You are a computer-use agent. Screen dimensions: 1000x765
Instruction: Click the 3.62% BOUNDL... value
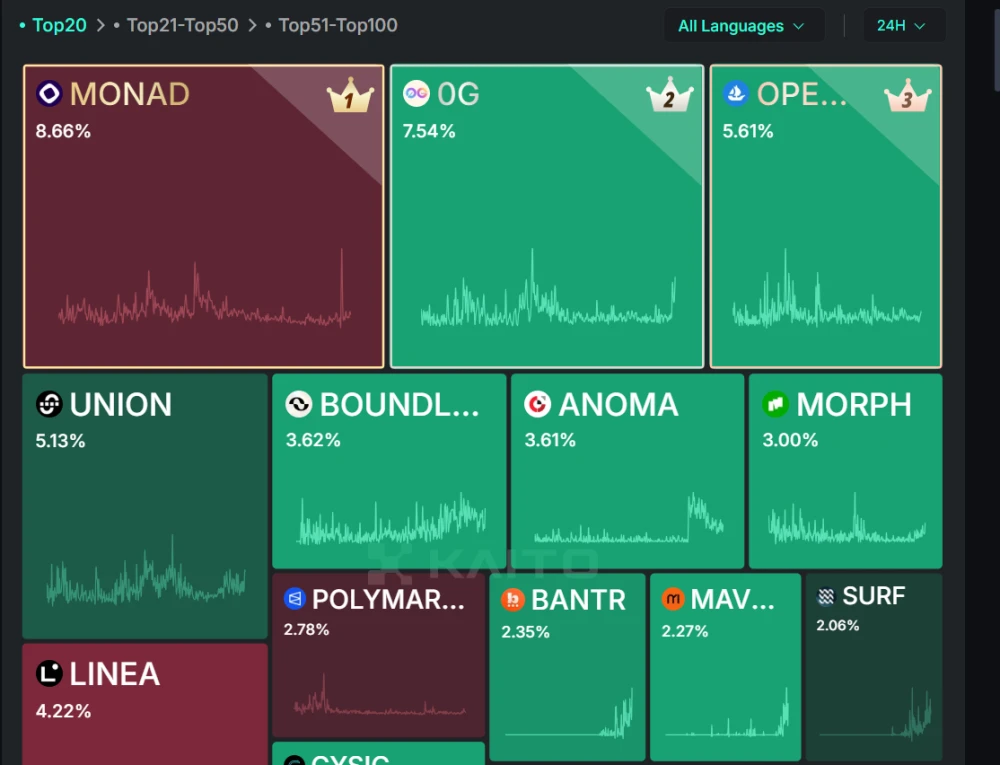coord(313,440)
